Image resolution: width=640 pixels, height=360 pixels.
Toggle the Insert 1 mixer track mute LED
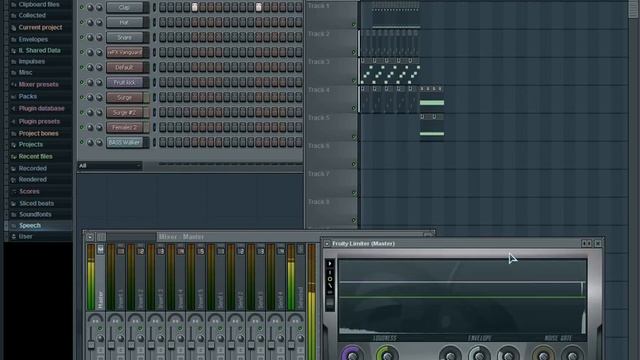pyautogui.click(x=120, y=328)
